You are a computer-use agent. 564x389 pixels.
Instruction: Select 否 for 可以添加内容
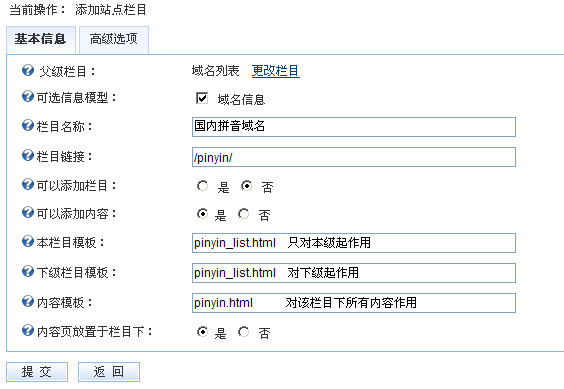coord(244,214)
